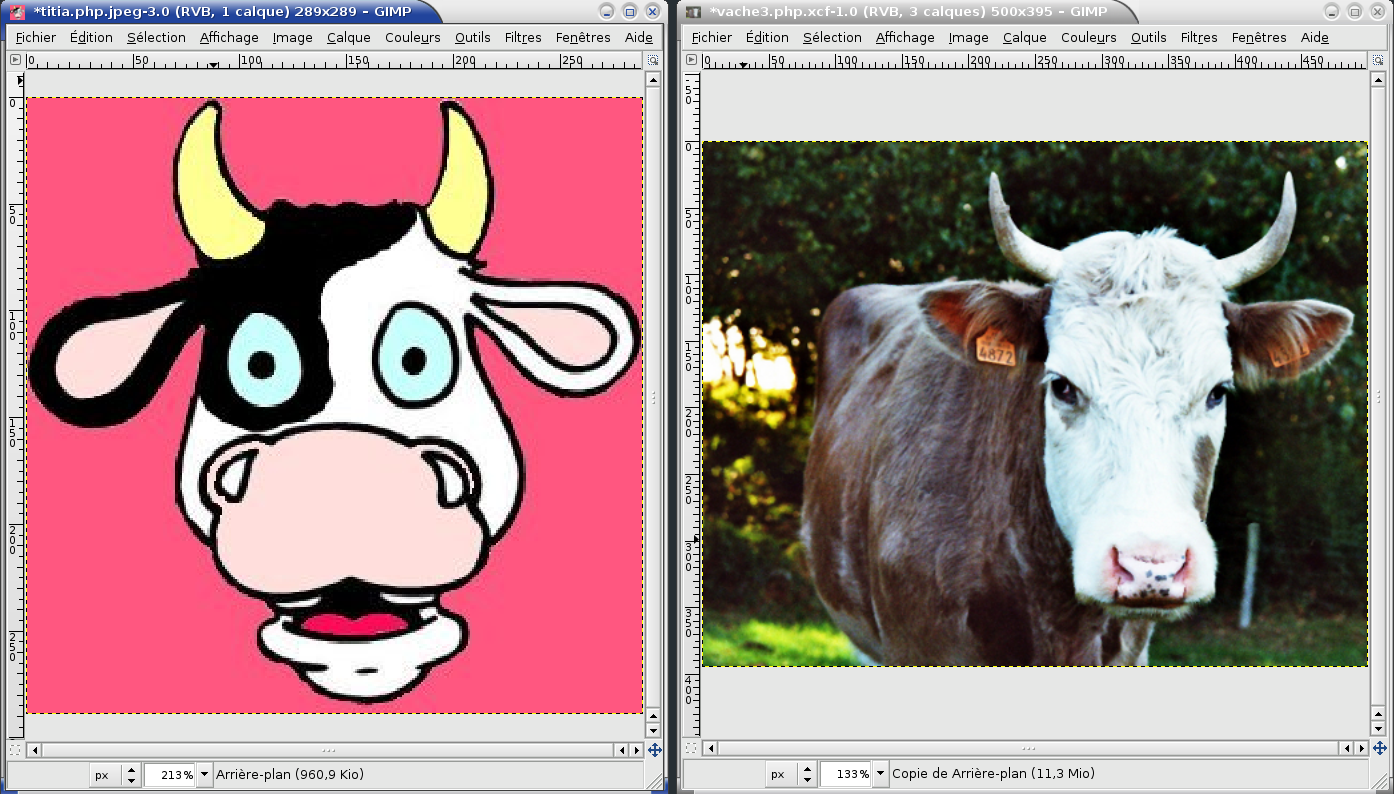Open Calque menu in vache3.php.xcf window
1394x794 pixels.
[1024, 37]
